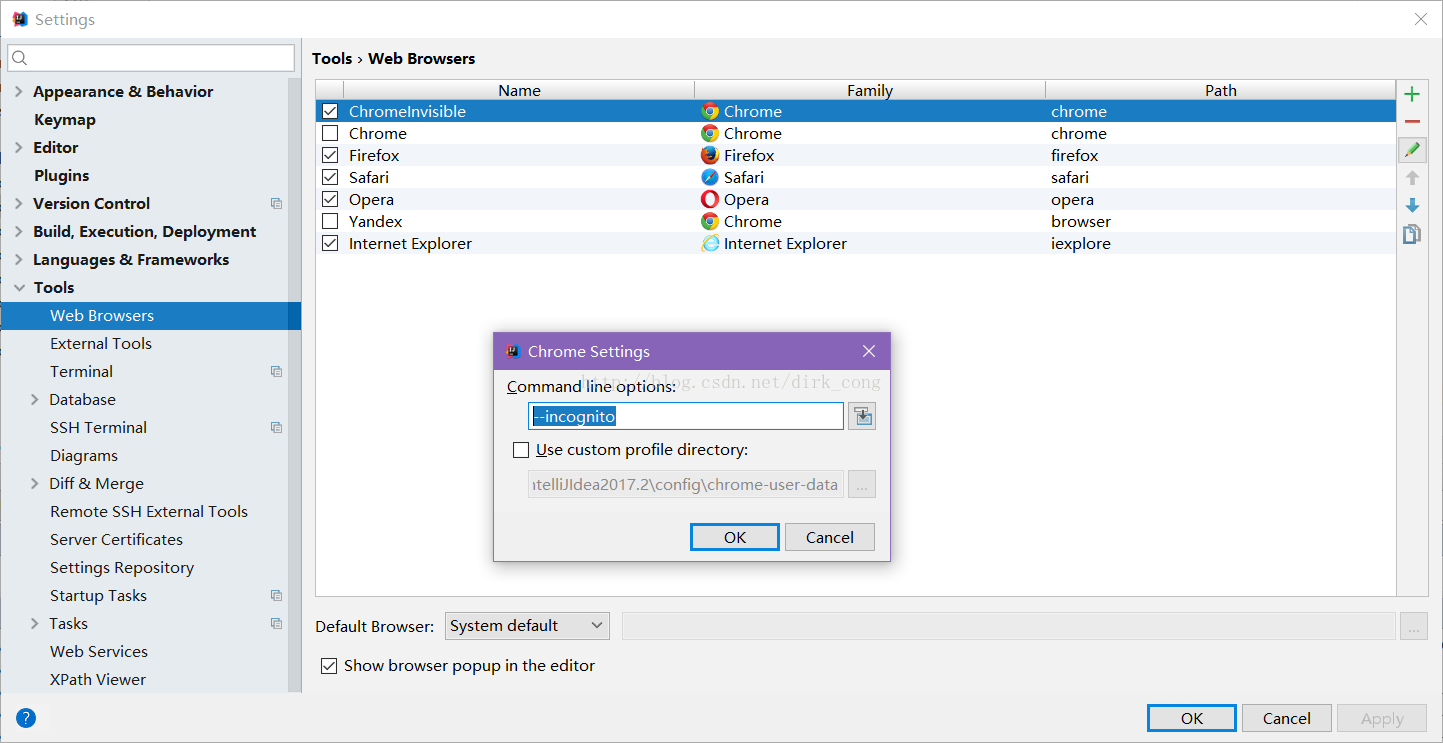Click Firefox icon in Family column
The image size is (1443, 743).
click(x=710, y=155)
